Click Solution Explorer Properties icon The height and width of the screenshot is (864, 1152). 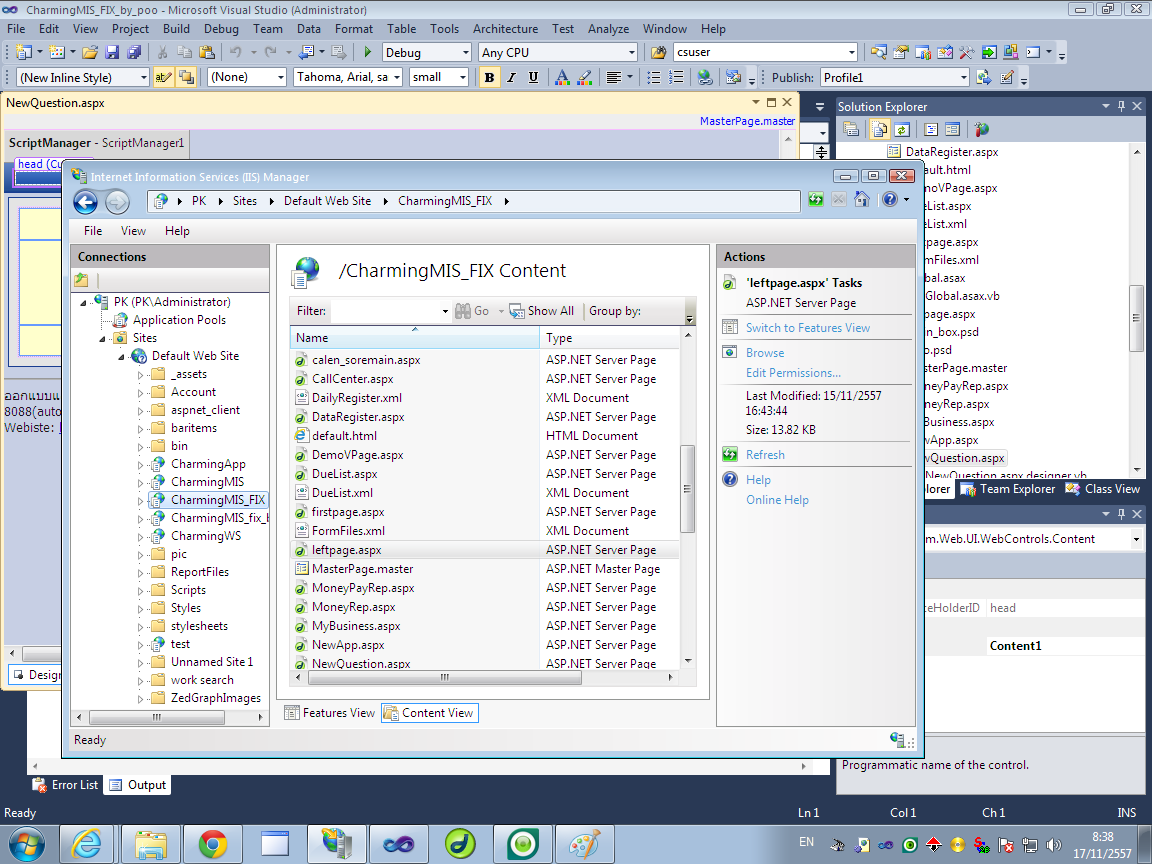pos(852,130)
